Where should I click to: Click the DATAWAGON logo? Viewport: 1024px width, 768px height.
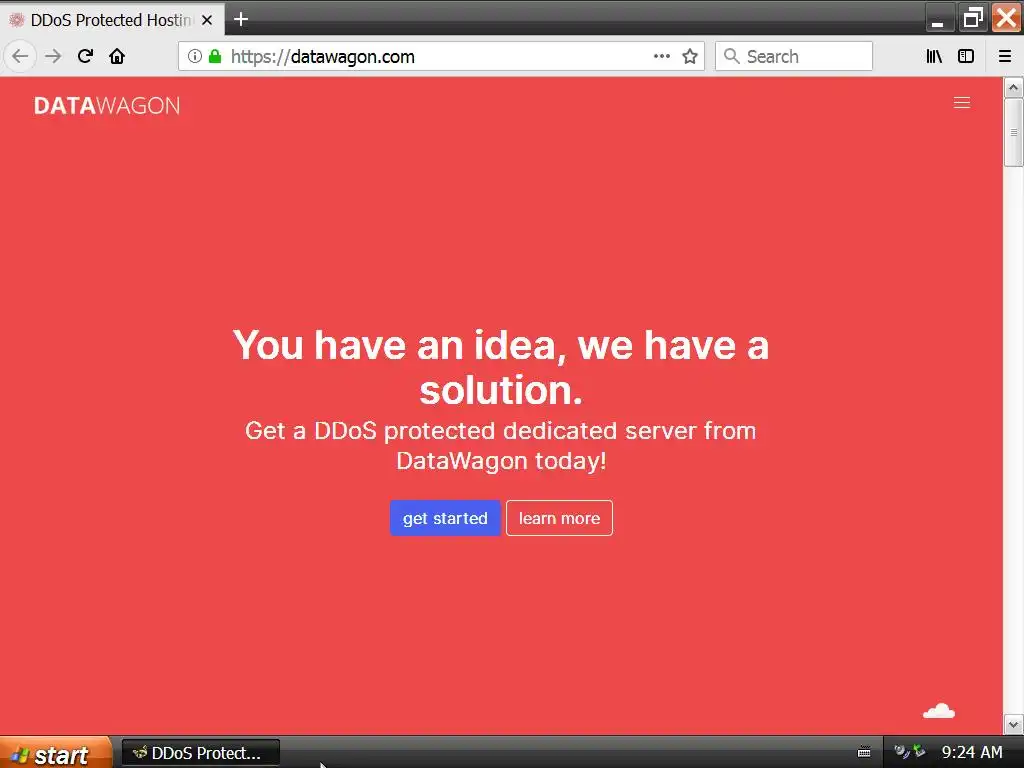tap(106, 106)
